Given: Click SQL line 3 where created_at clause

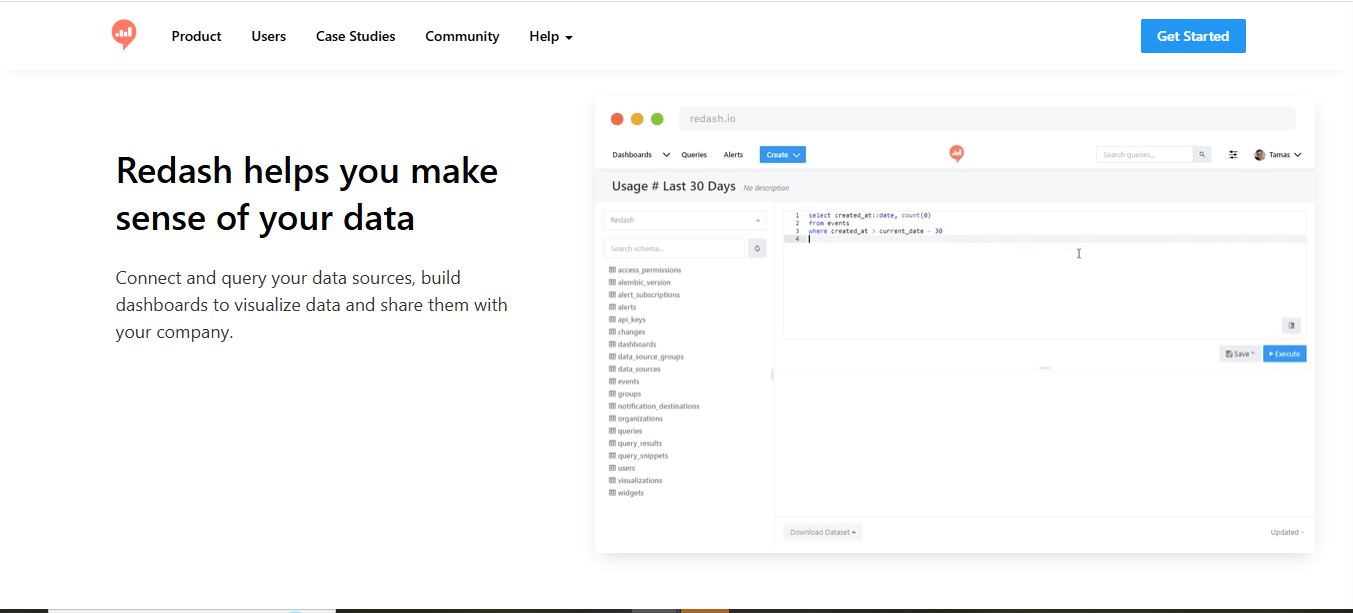Looking at the screenshot, I should click(875, 231).
